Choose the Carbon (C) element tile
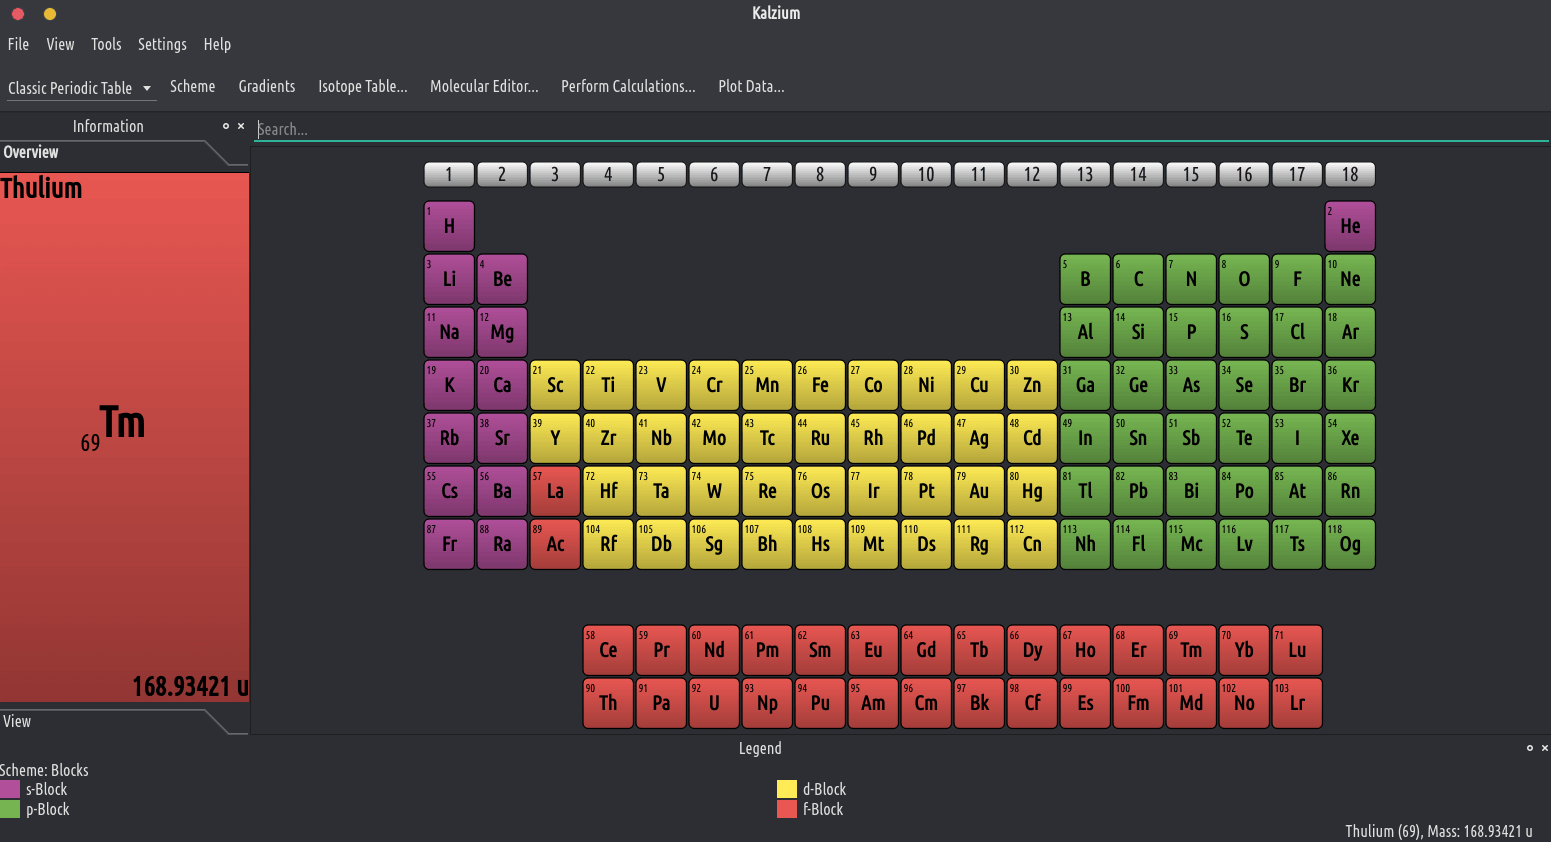 (1138, 279)
